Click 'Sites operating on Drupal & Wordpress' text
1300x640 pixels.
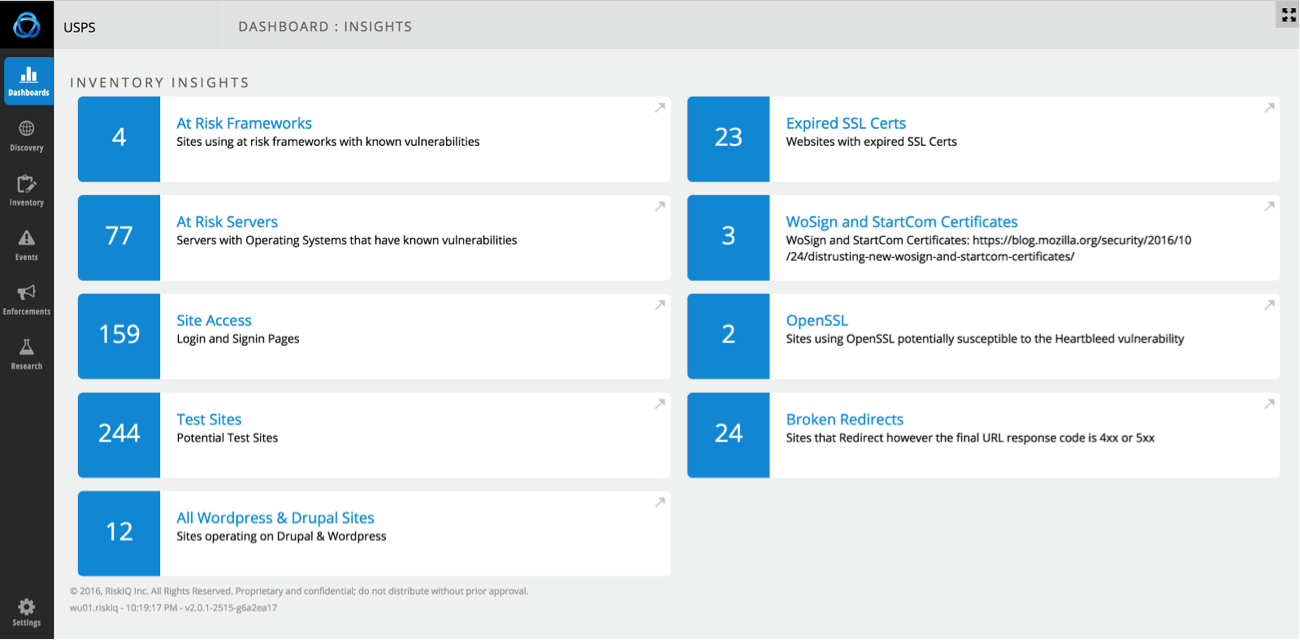[x=281, y=537]
